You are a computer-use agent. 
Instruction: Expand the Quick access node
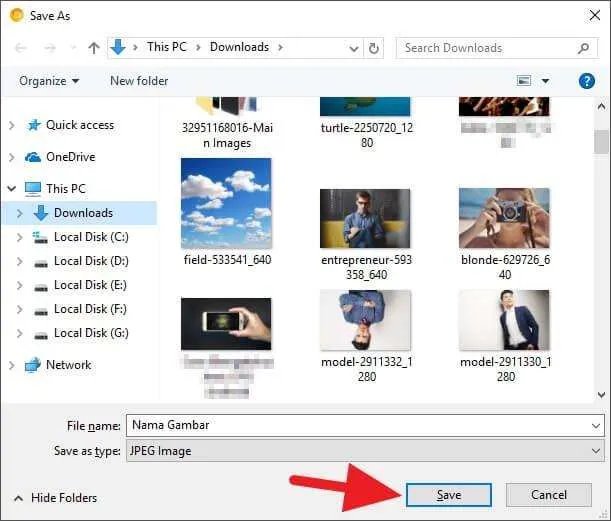click(12, 125)
